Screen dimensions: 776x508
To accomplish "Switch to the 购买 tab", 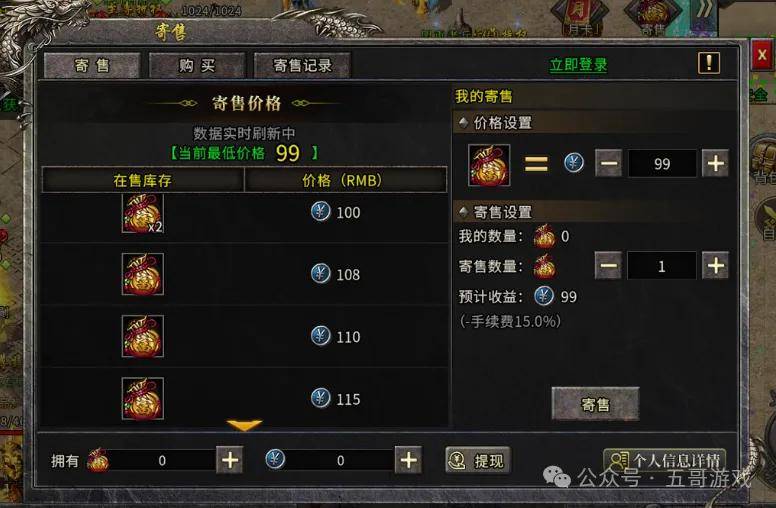I will click(x=197, y=65).
